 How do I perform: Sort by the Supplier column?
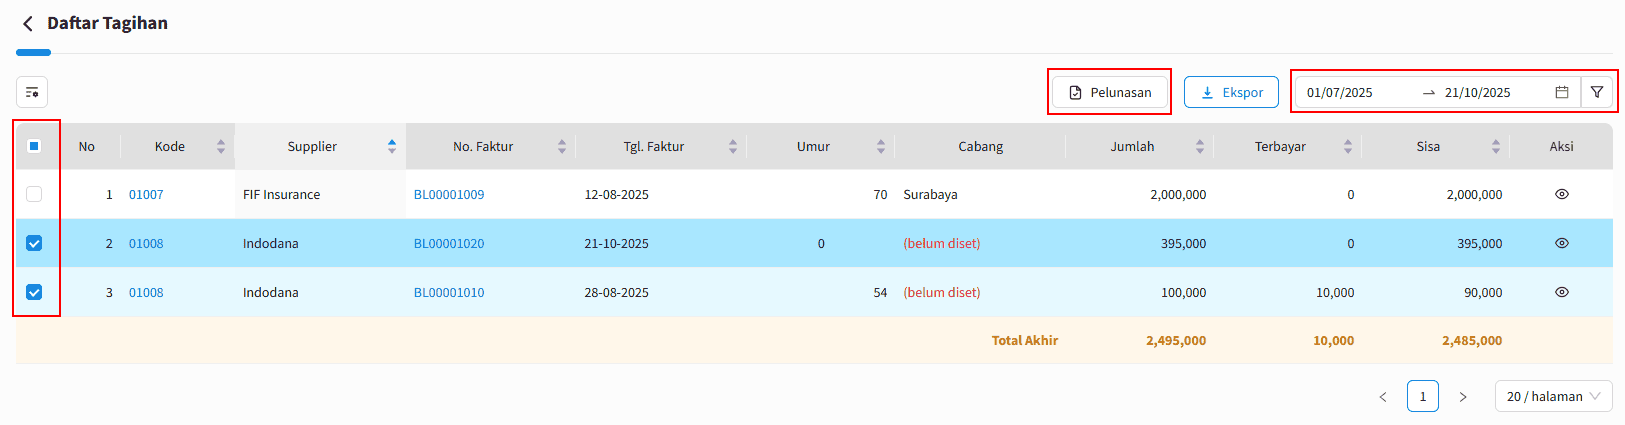392,147
